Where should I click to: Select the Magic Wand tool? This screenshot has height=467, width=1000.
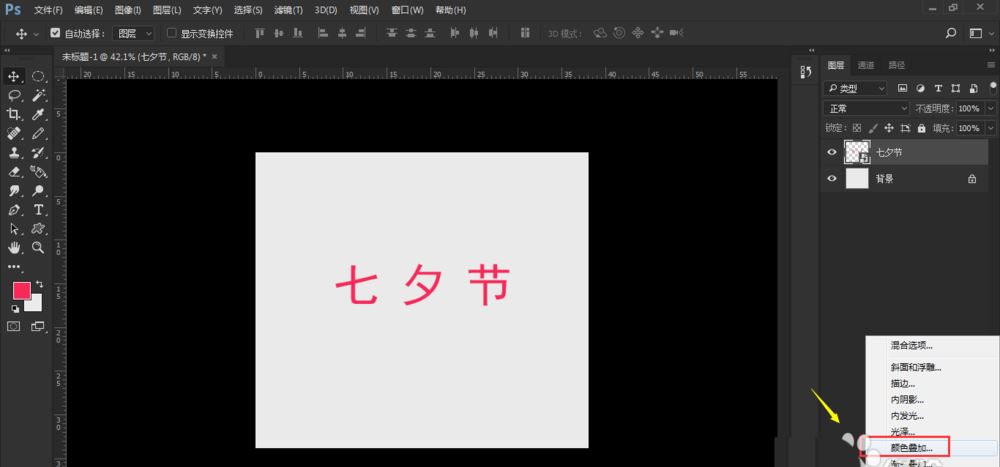[x=38, y=96]
